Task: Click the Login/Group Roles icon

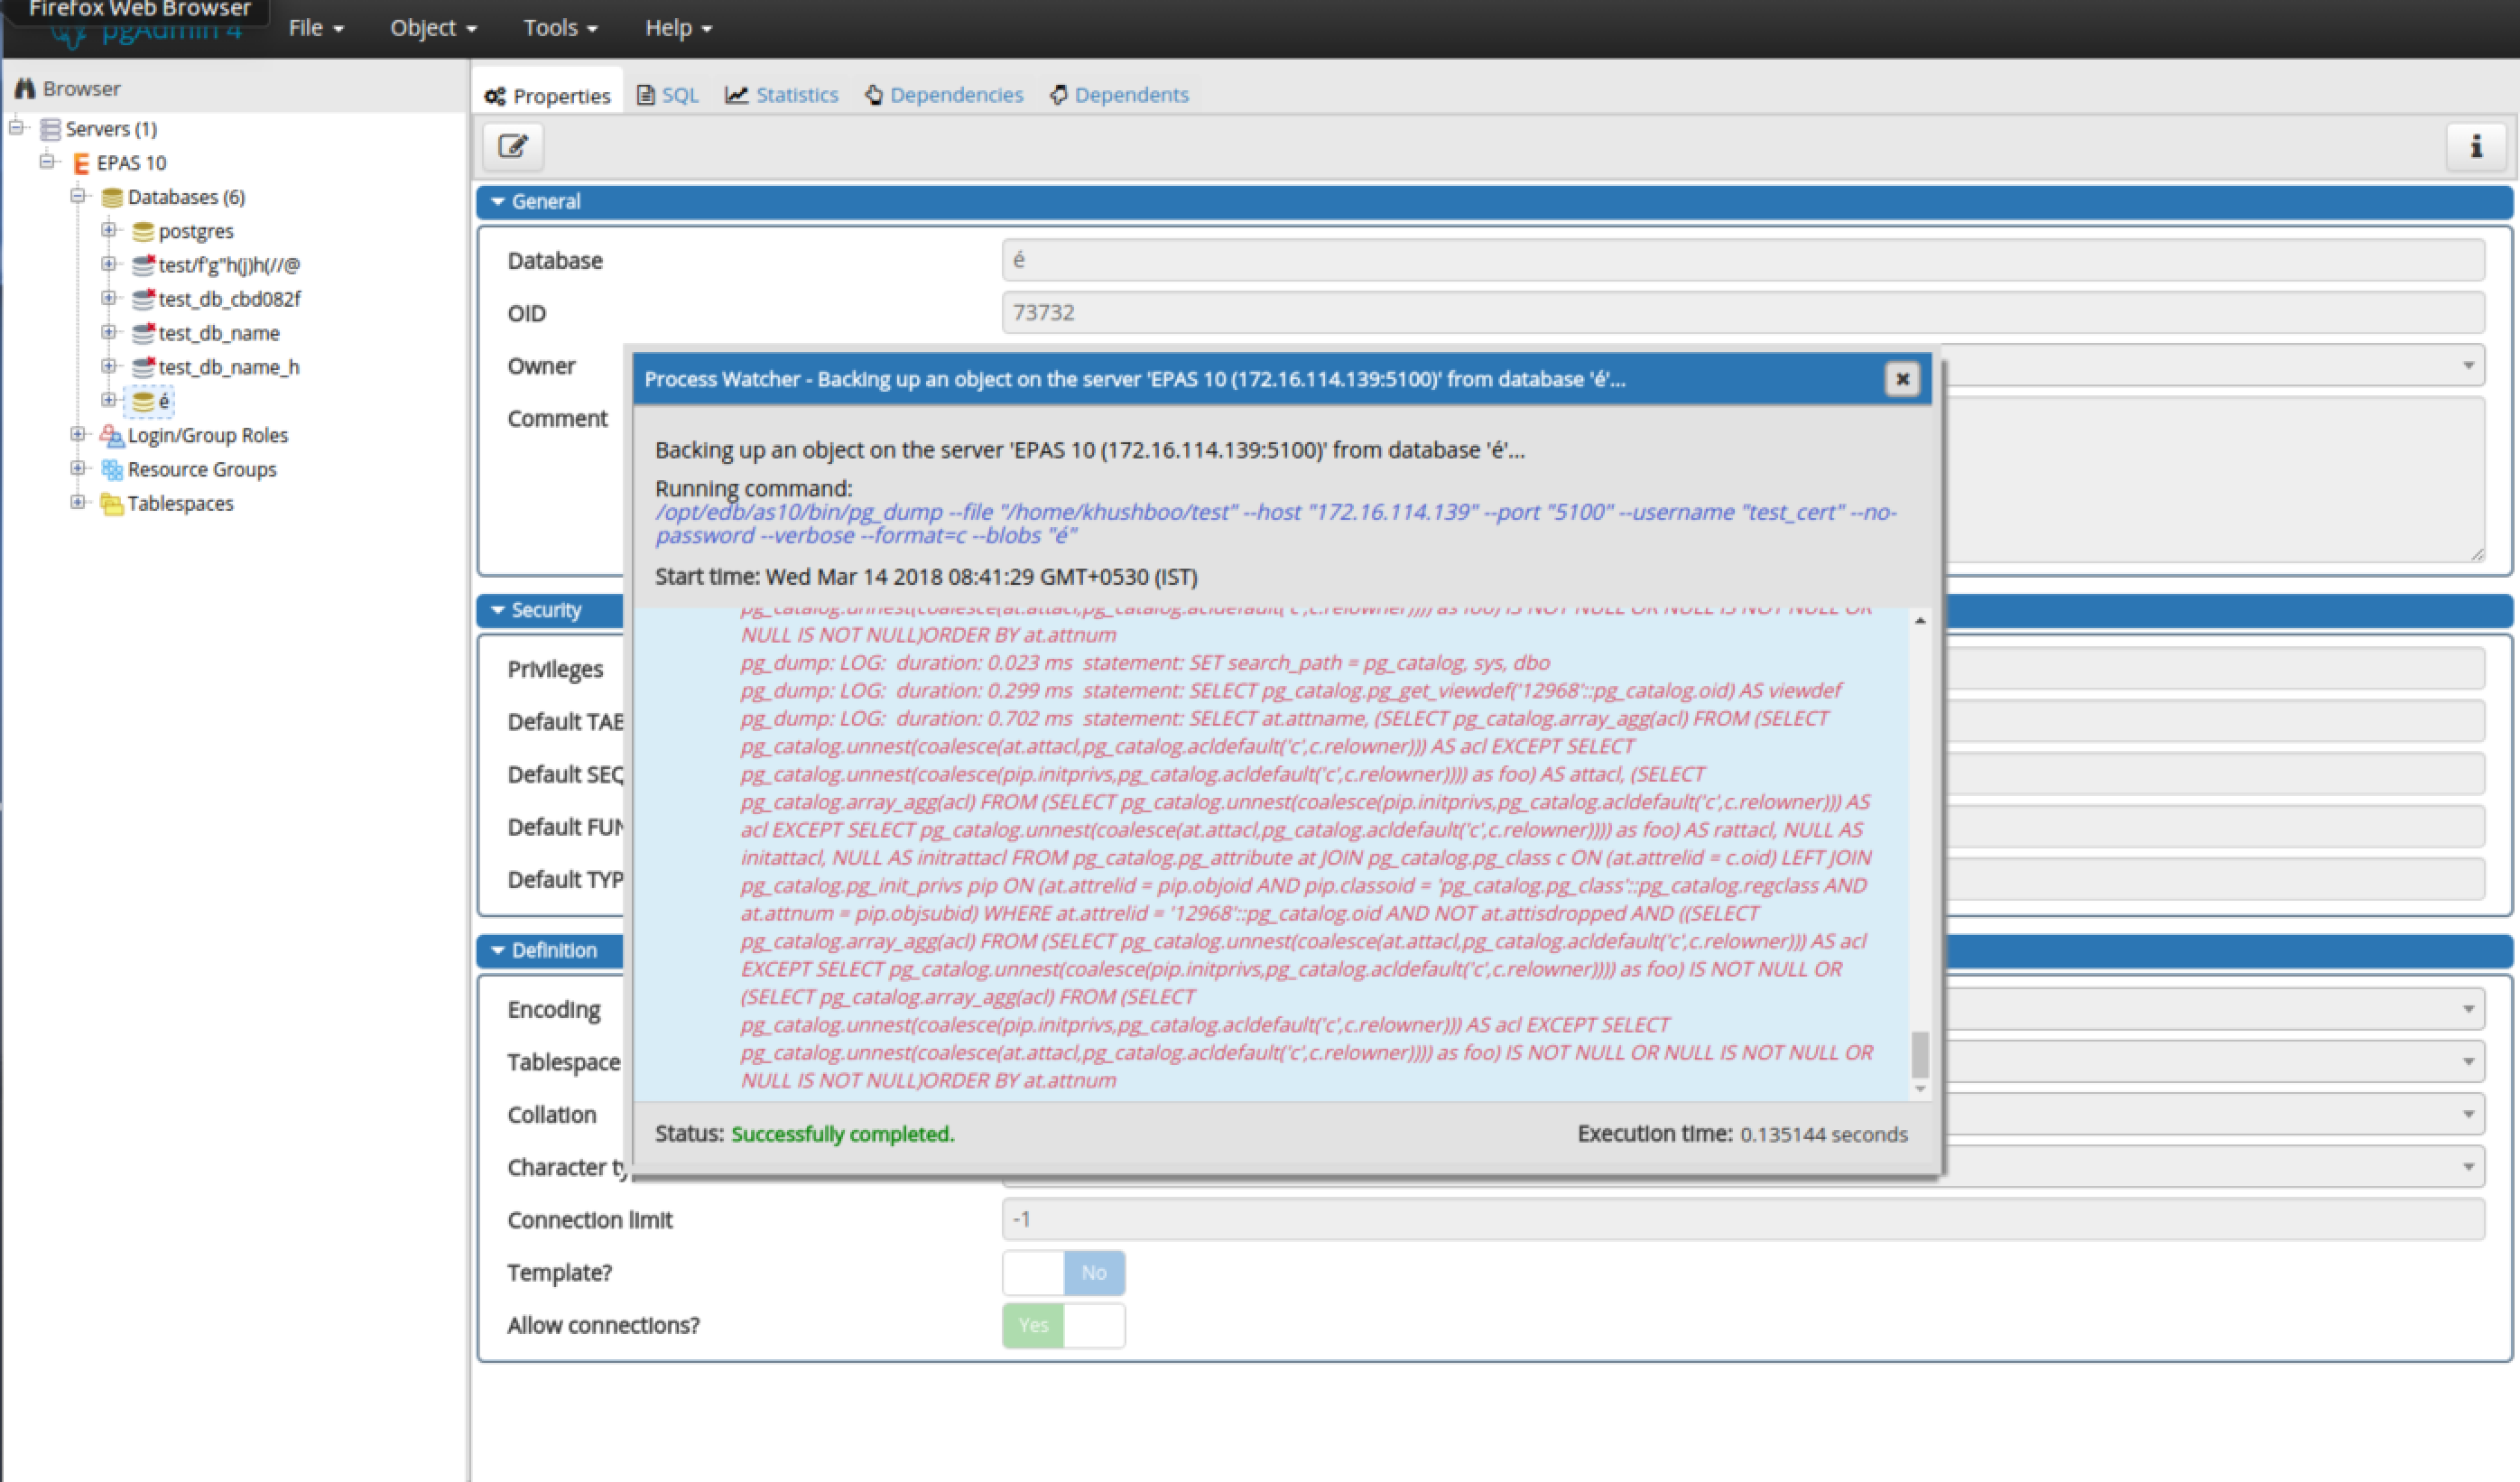Action: pyautogui.click(x=111, y=436)
